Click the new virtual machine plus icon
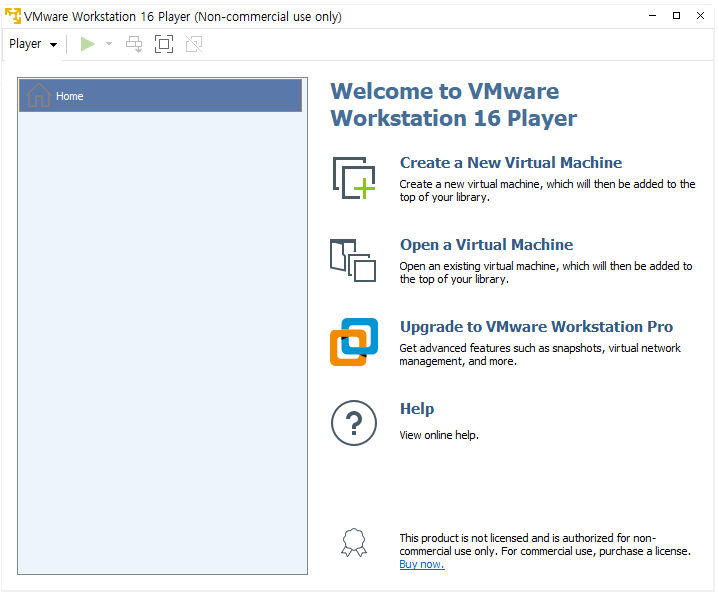Image resolution: width=719 pixels, height=597 pixels. tap(354, 178)
